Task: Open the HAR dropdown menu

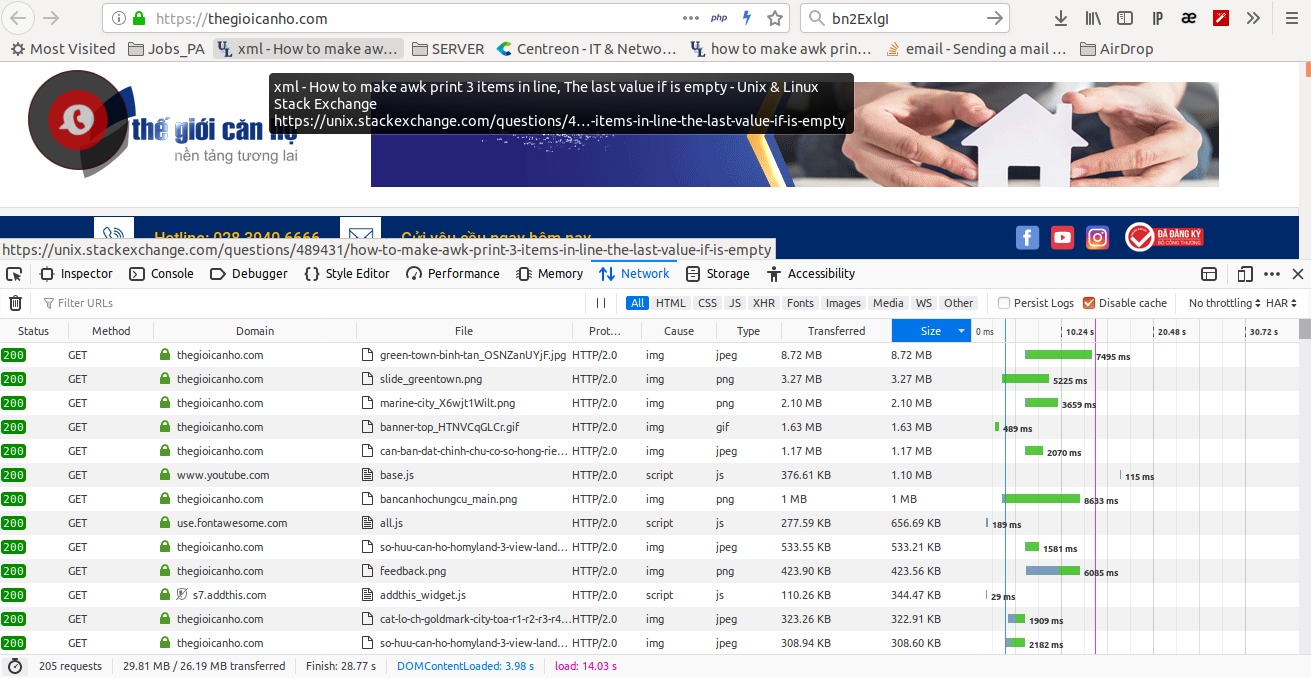Action: [x=1282, y=303]
